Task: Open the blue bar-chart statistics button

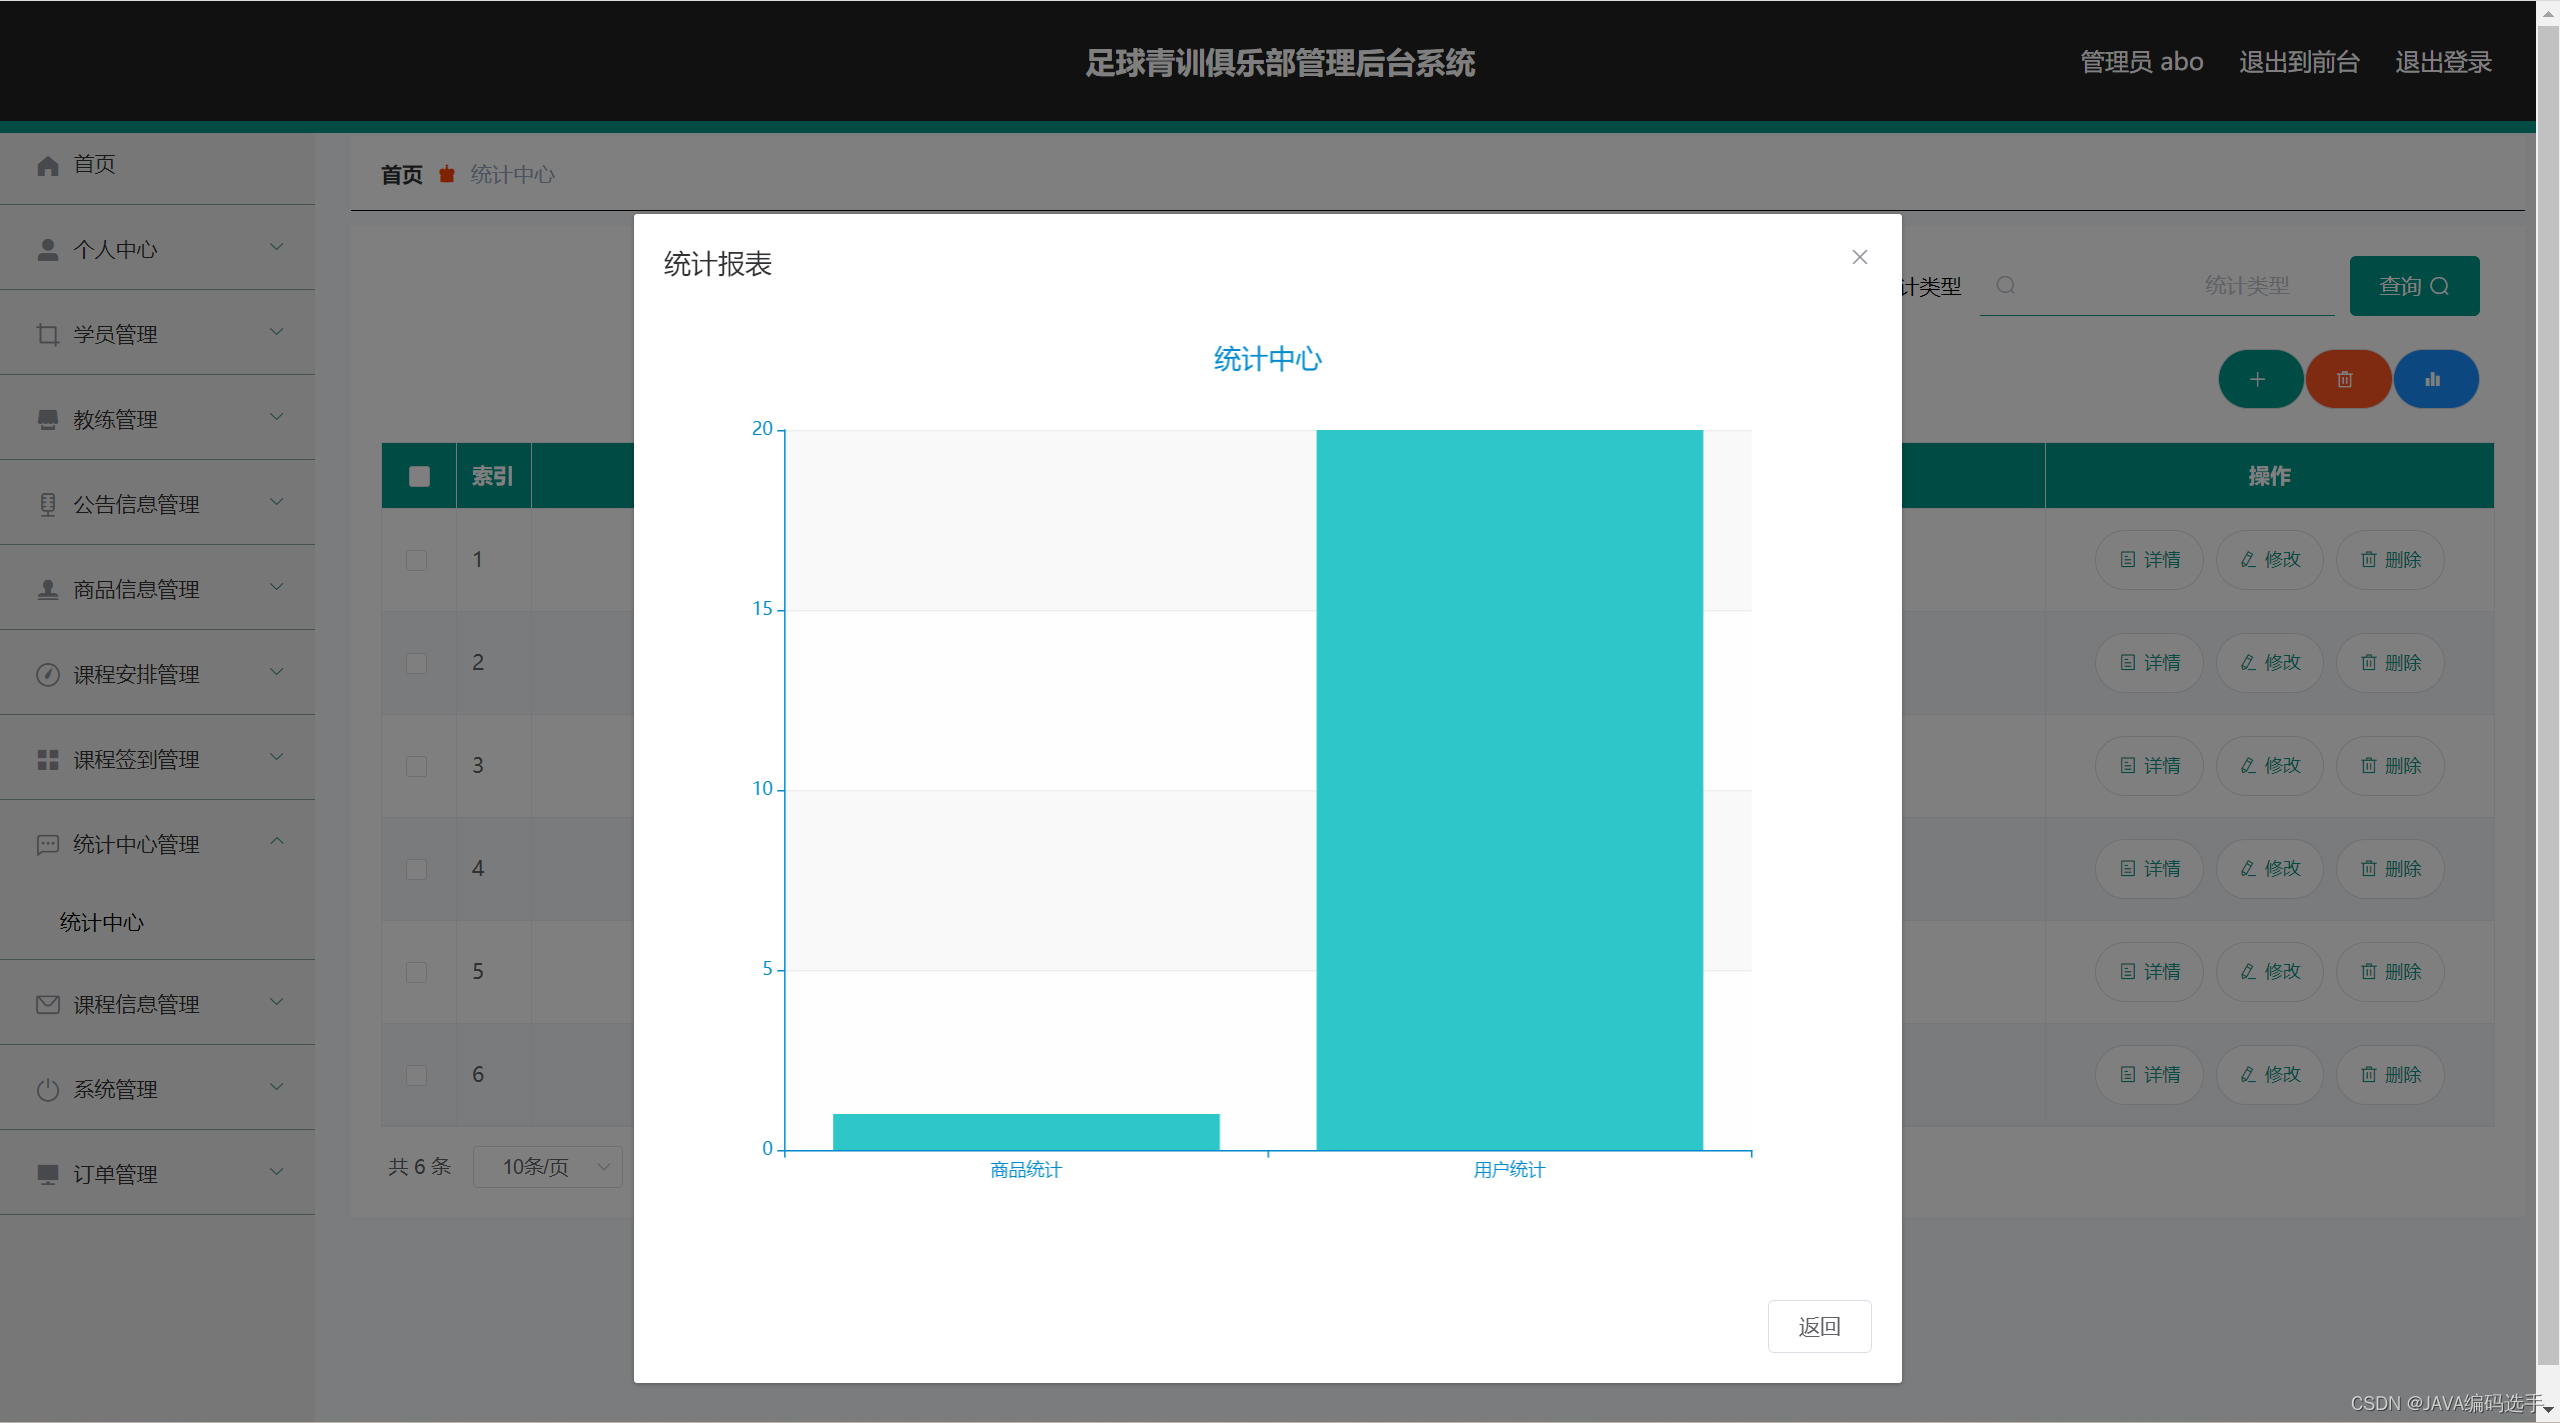Action: 2435,378
